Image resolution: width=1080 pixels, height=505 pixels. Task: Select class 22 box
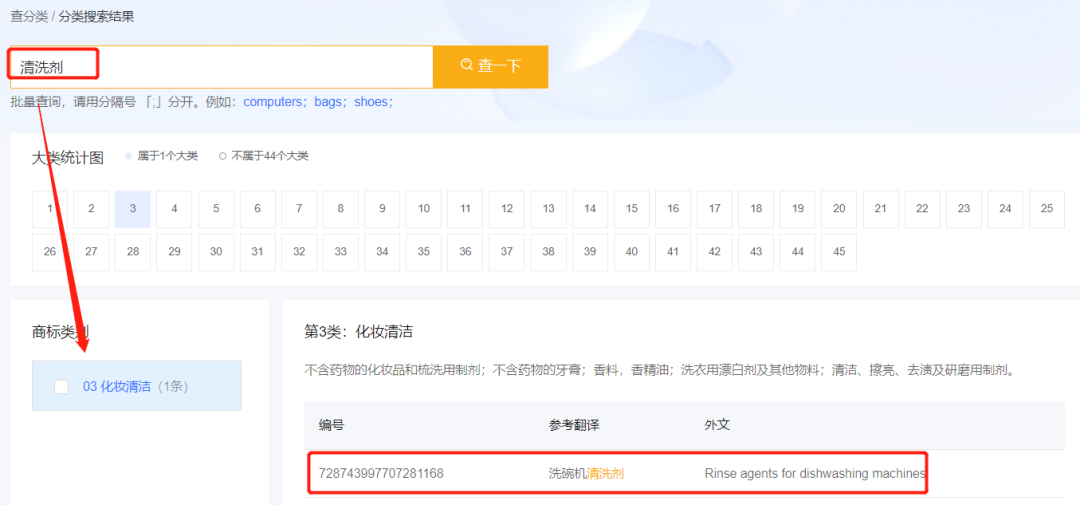922,209
